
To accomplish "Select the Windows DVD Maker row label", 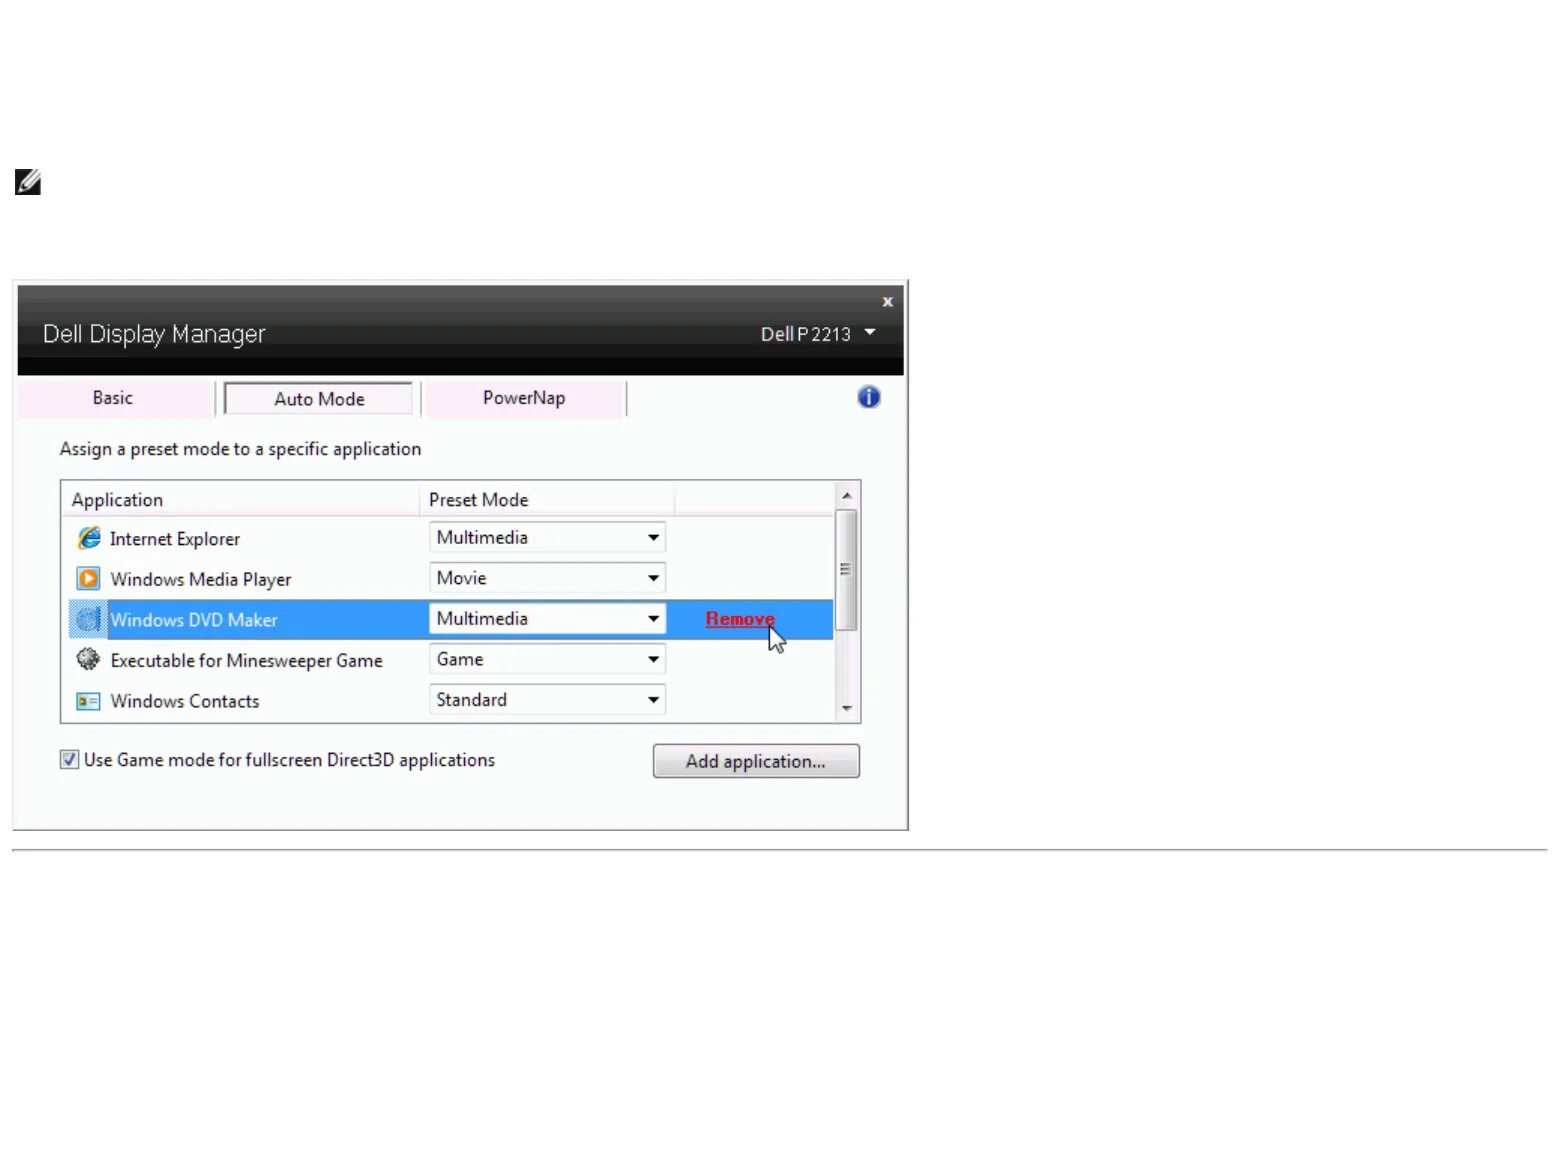I will click(194, 620).
